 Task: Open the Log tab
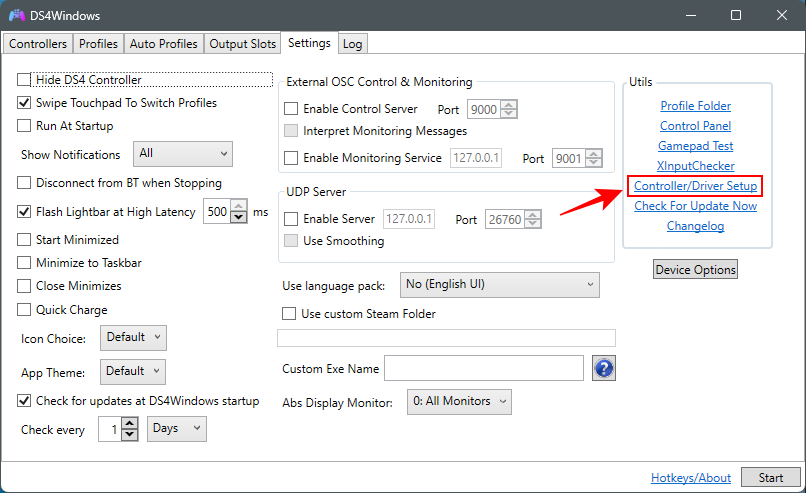point(352,44)
